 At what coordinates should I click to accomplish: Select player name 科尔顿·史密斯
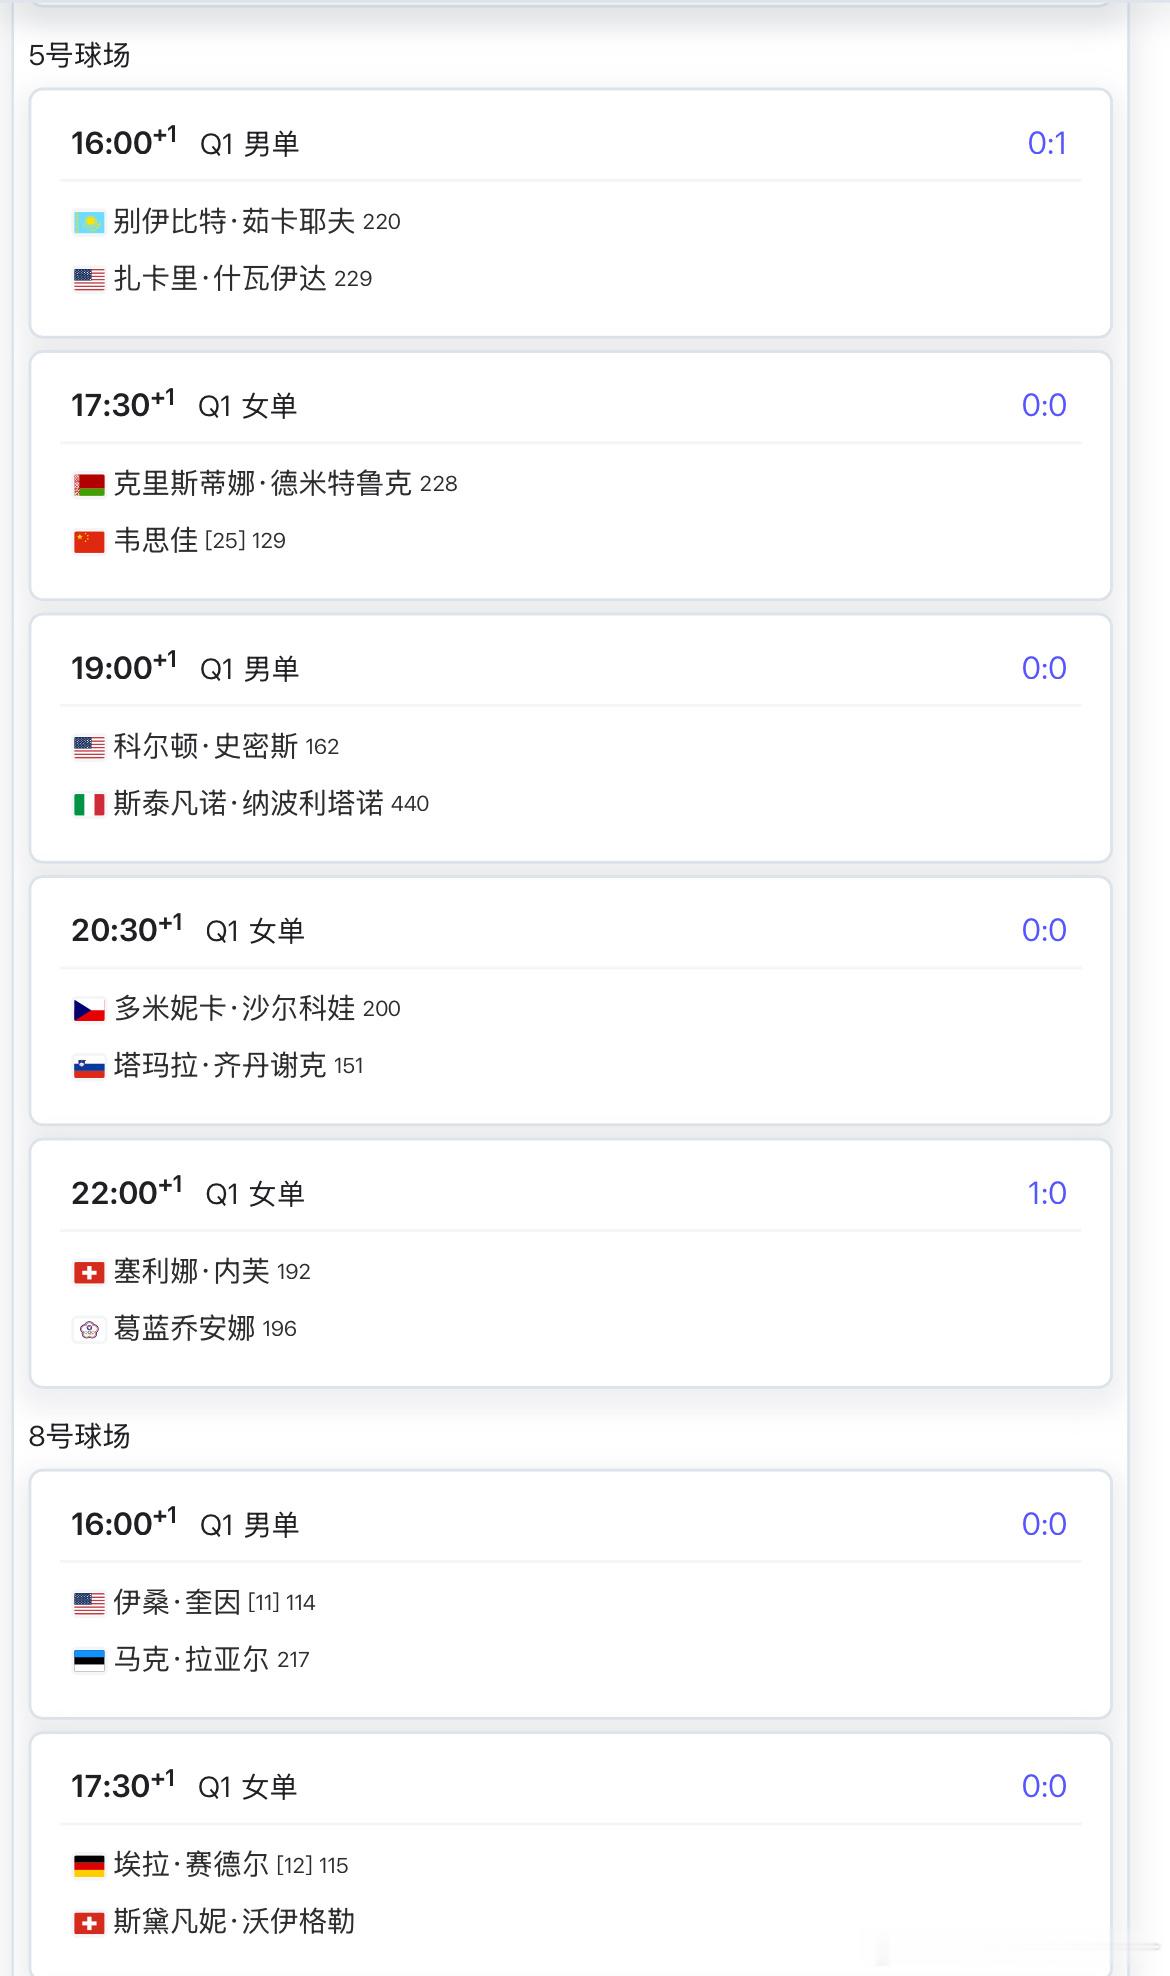[x=205, y=746]
